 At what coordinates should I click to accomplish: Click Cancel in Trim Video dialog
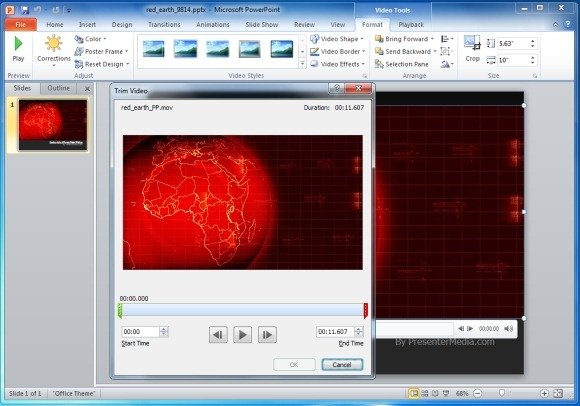click(x=342, y=365)
